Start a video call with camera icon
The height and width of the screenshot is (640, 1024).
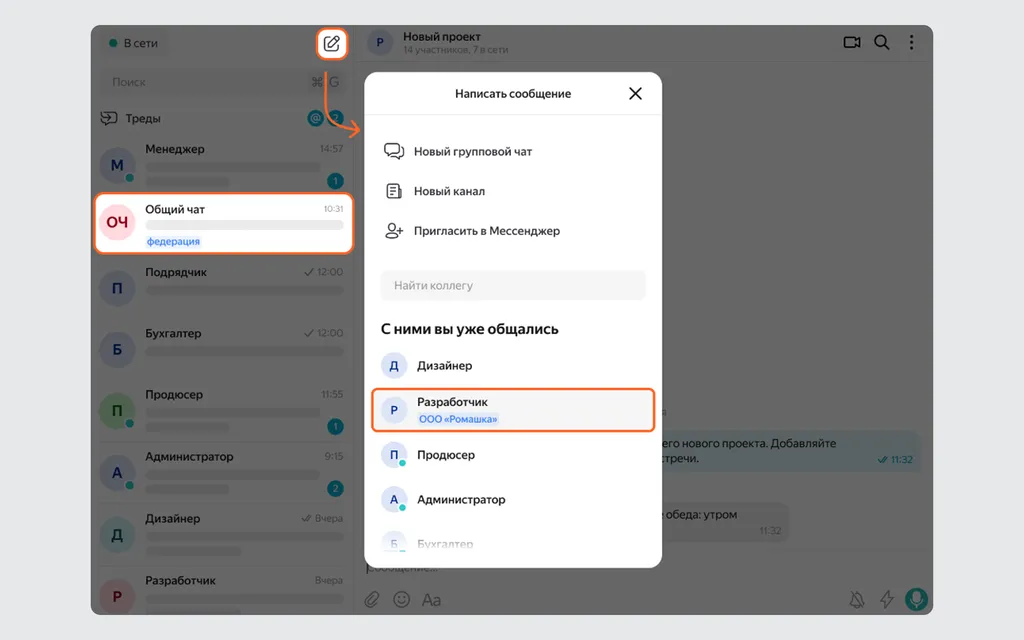pyautogui.click(x=852, y=42)
